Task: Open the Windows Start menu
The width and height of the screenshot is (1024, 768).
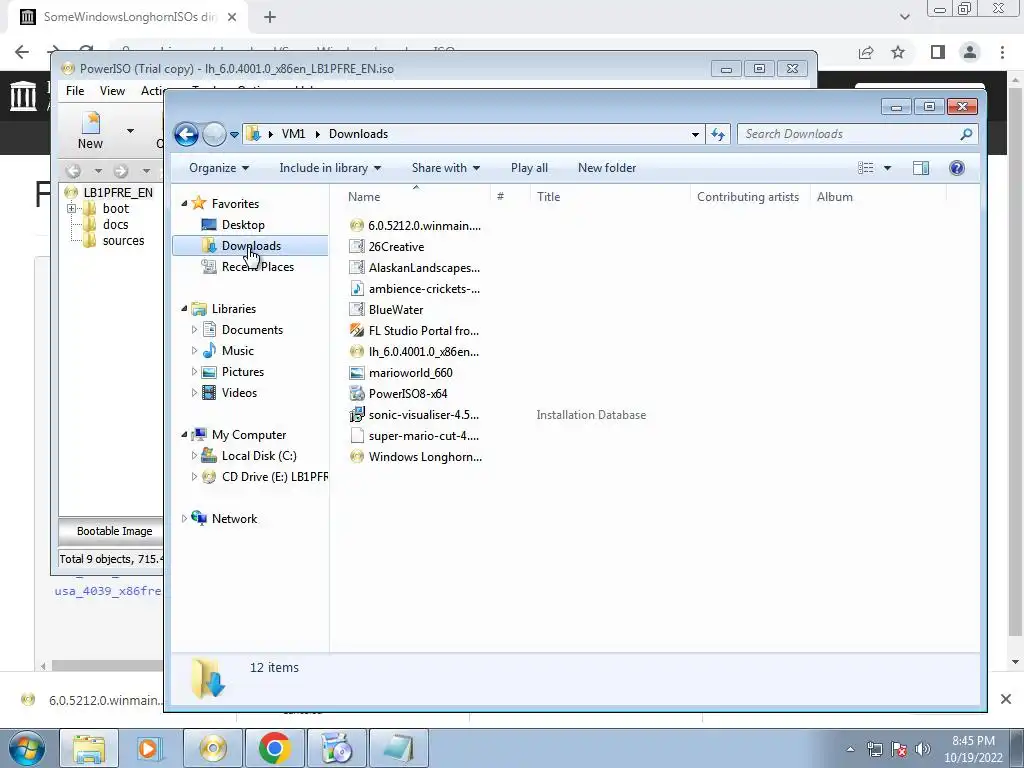Action: [x=26, y=748]
